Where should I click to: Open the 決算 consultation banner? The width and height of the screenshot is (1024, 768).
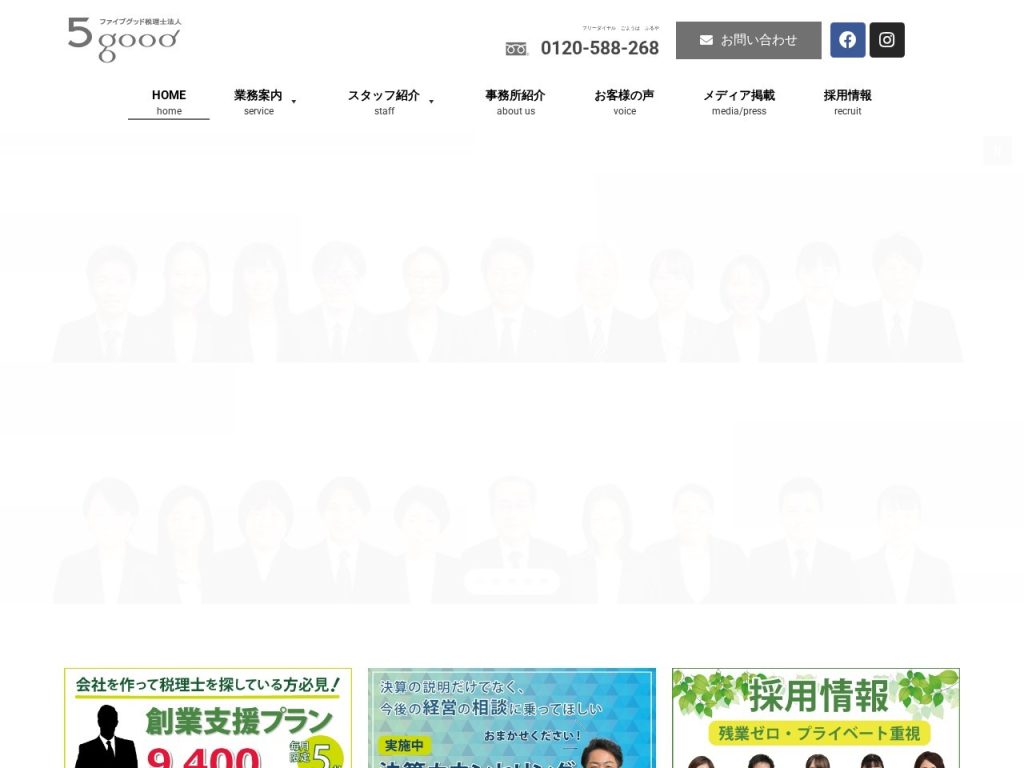(x=512, y=718)
